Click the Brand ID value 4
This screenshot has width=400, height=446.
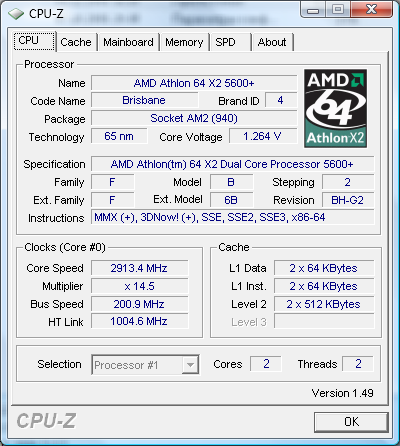click(281, 100)
